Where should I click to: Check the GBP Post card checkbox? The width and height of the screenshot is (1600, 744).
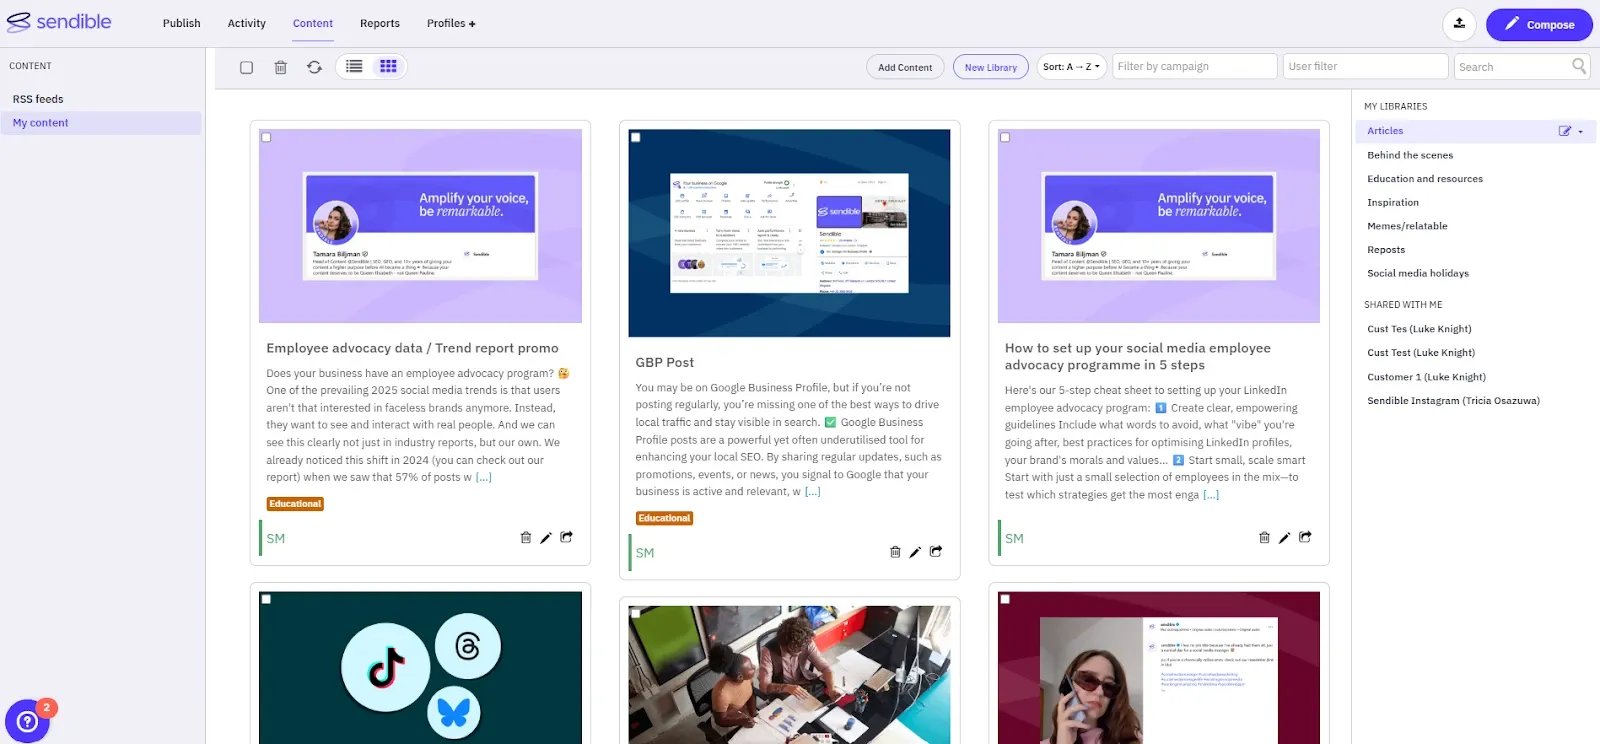pos(636,137)
